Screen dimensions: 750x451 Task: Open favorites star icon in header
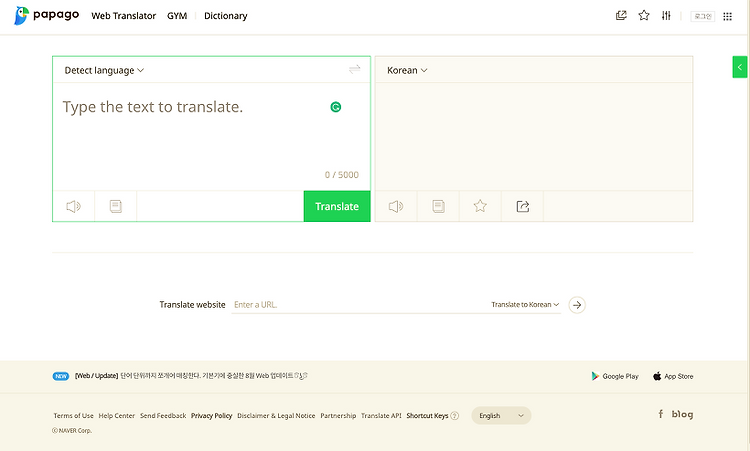click(644, 16)
